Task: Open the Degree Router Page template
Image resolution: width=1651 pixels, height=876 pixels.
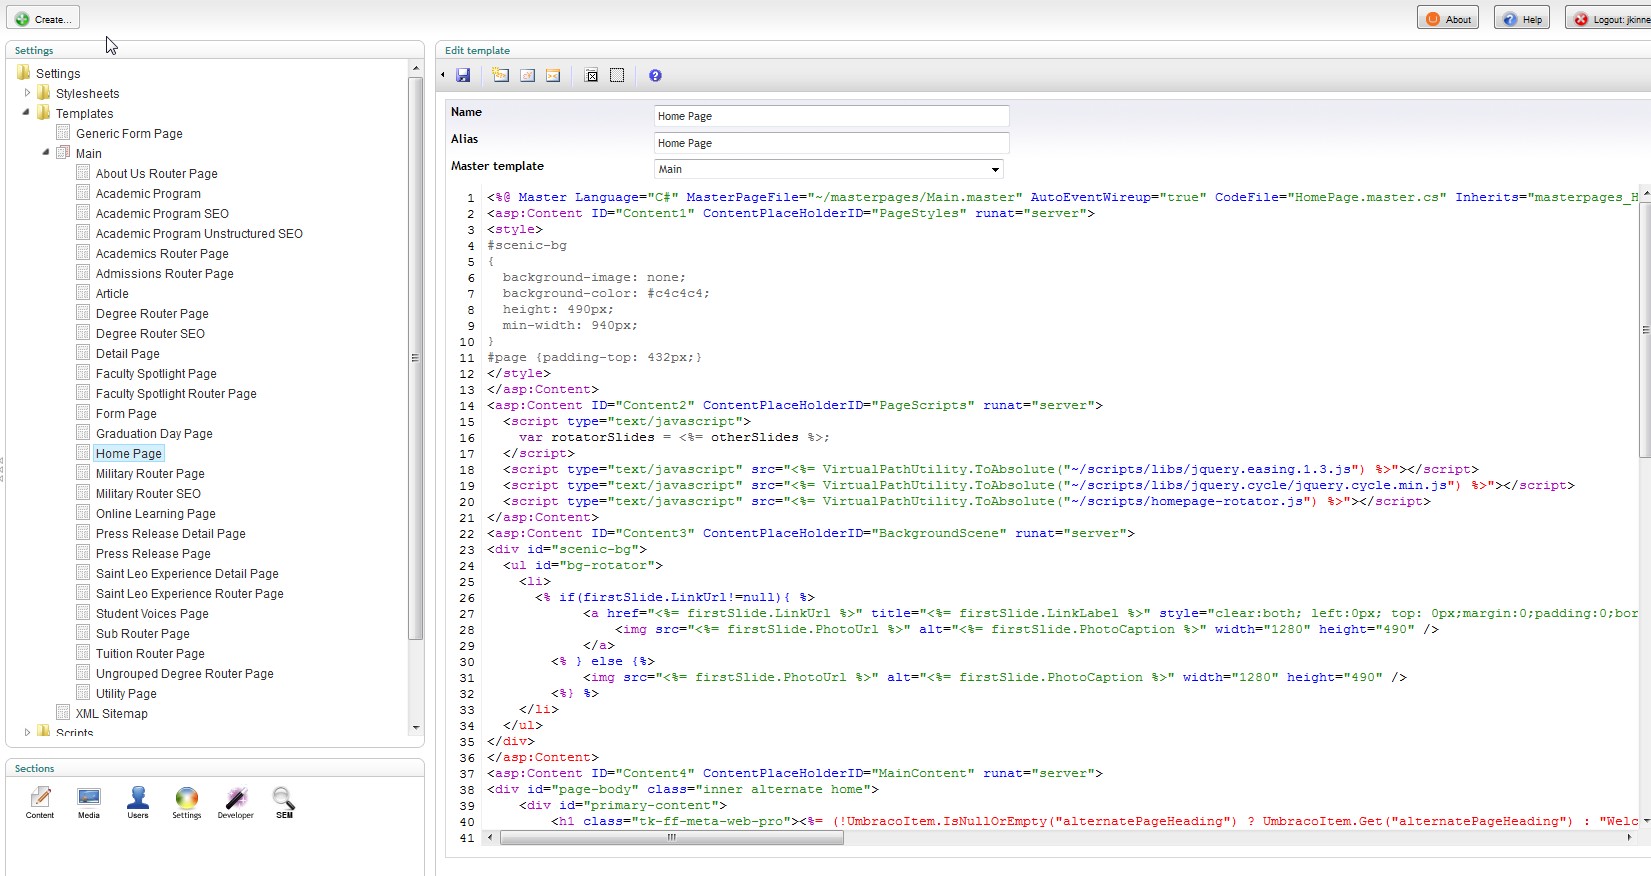Action: click(x=152, y=313)
